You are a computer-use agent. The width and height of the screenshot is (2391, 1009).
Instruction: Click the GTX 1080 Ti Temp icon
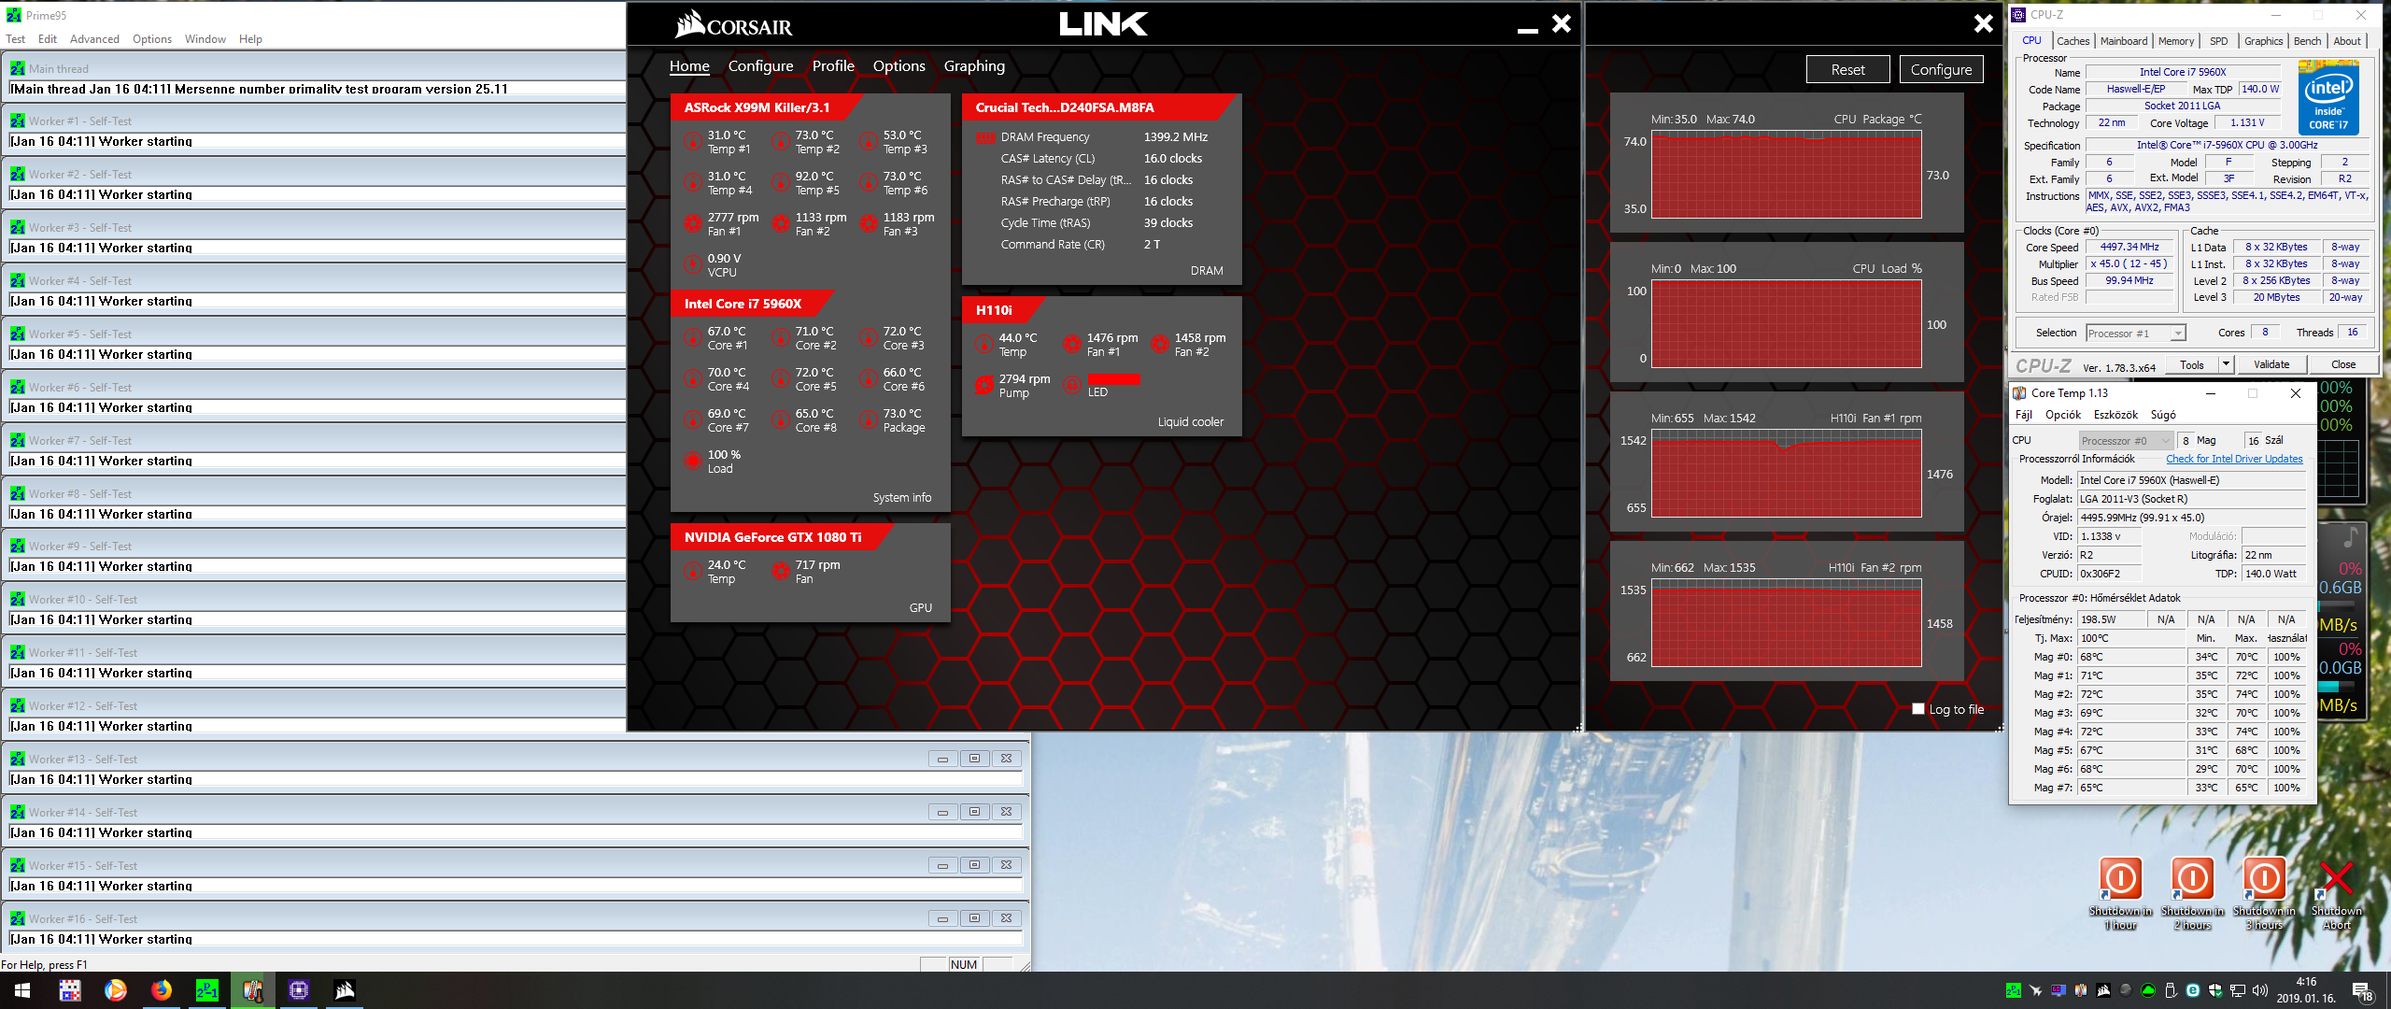pos(692,572)
